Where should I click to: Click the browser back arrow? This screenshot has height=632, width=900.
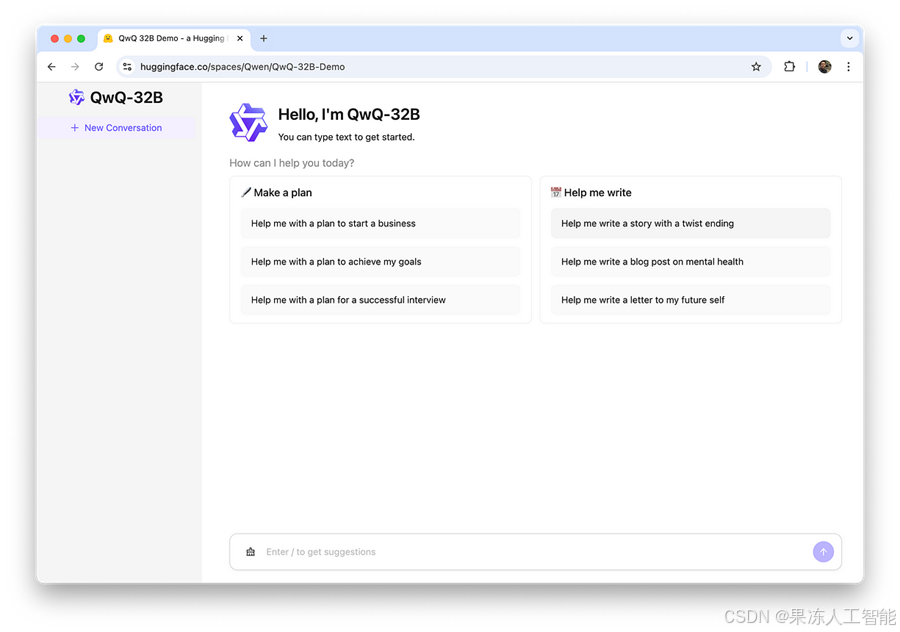coord(52,67)
